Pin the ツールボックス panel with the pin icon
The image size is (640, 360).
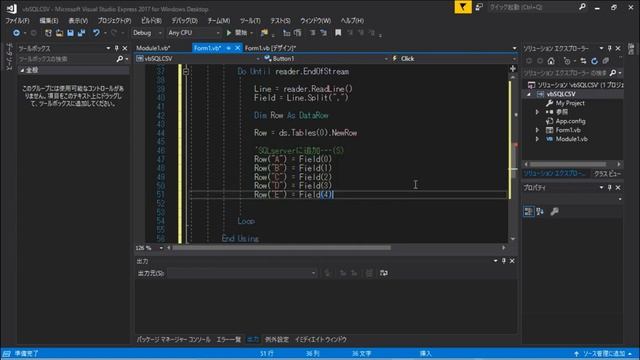coord(116,48)
